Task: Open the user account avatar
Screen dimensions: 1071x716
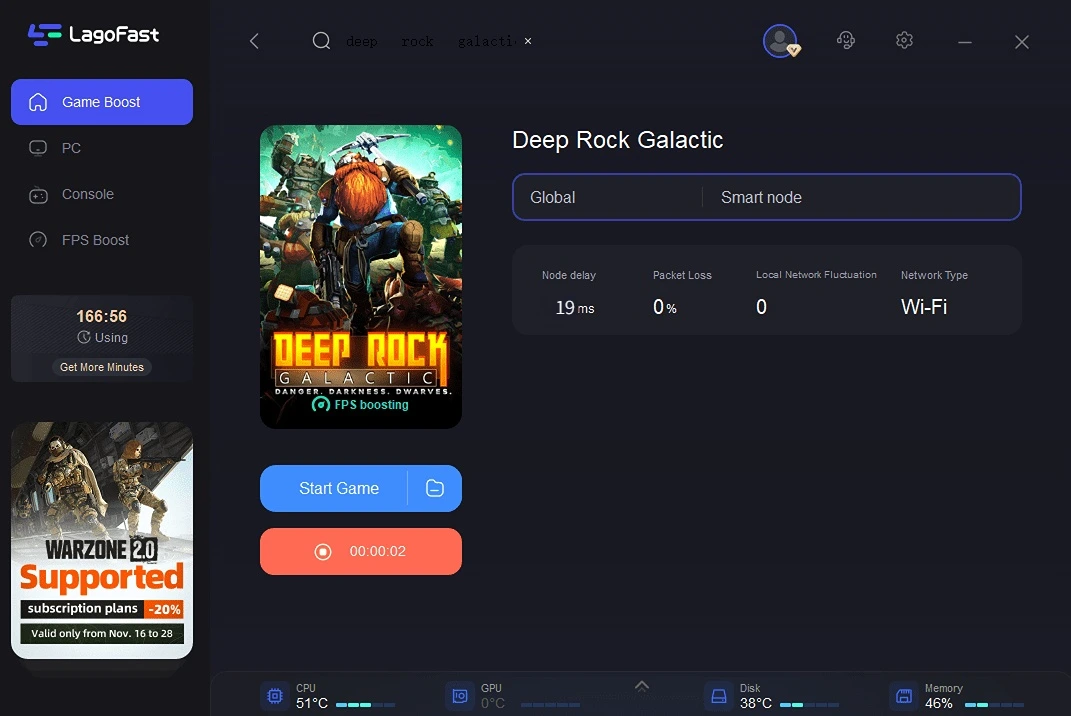Action: (781, 41)
